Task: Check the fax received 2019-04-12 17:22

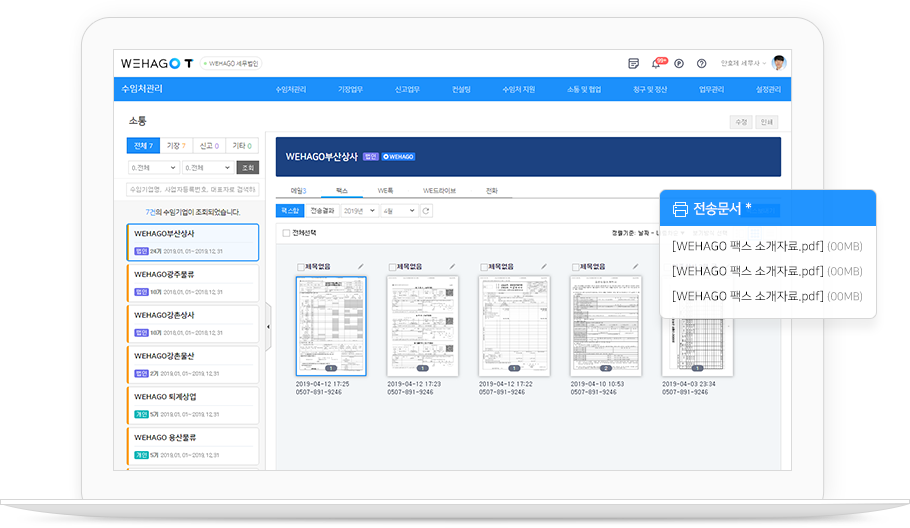Action: [x=484, y=267]
